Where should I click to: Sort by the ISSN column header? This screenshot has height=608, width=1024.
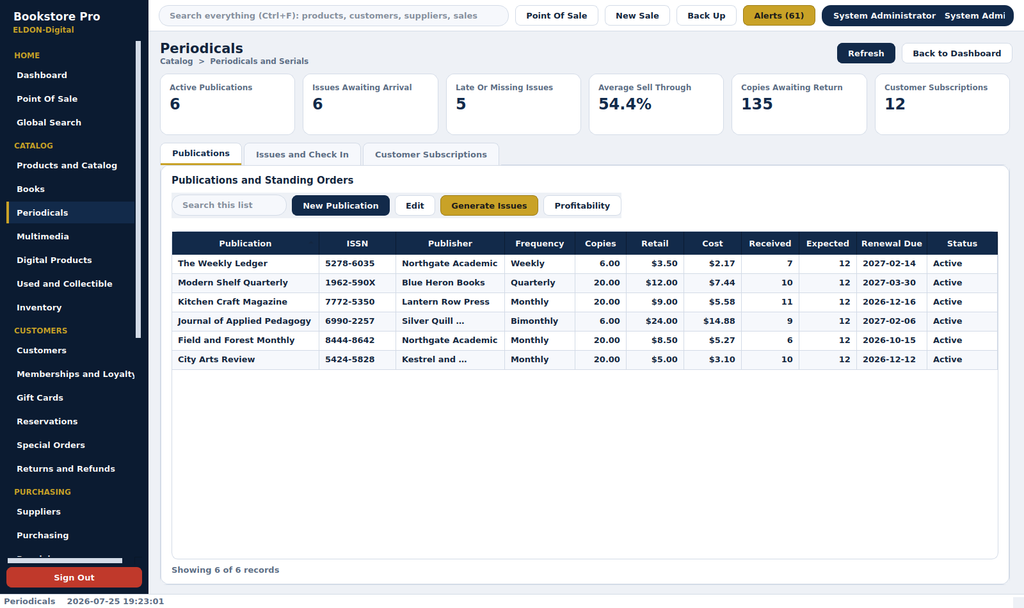click(357, 244)
